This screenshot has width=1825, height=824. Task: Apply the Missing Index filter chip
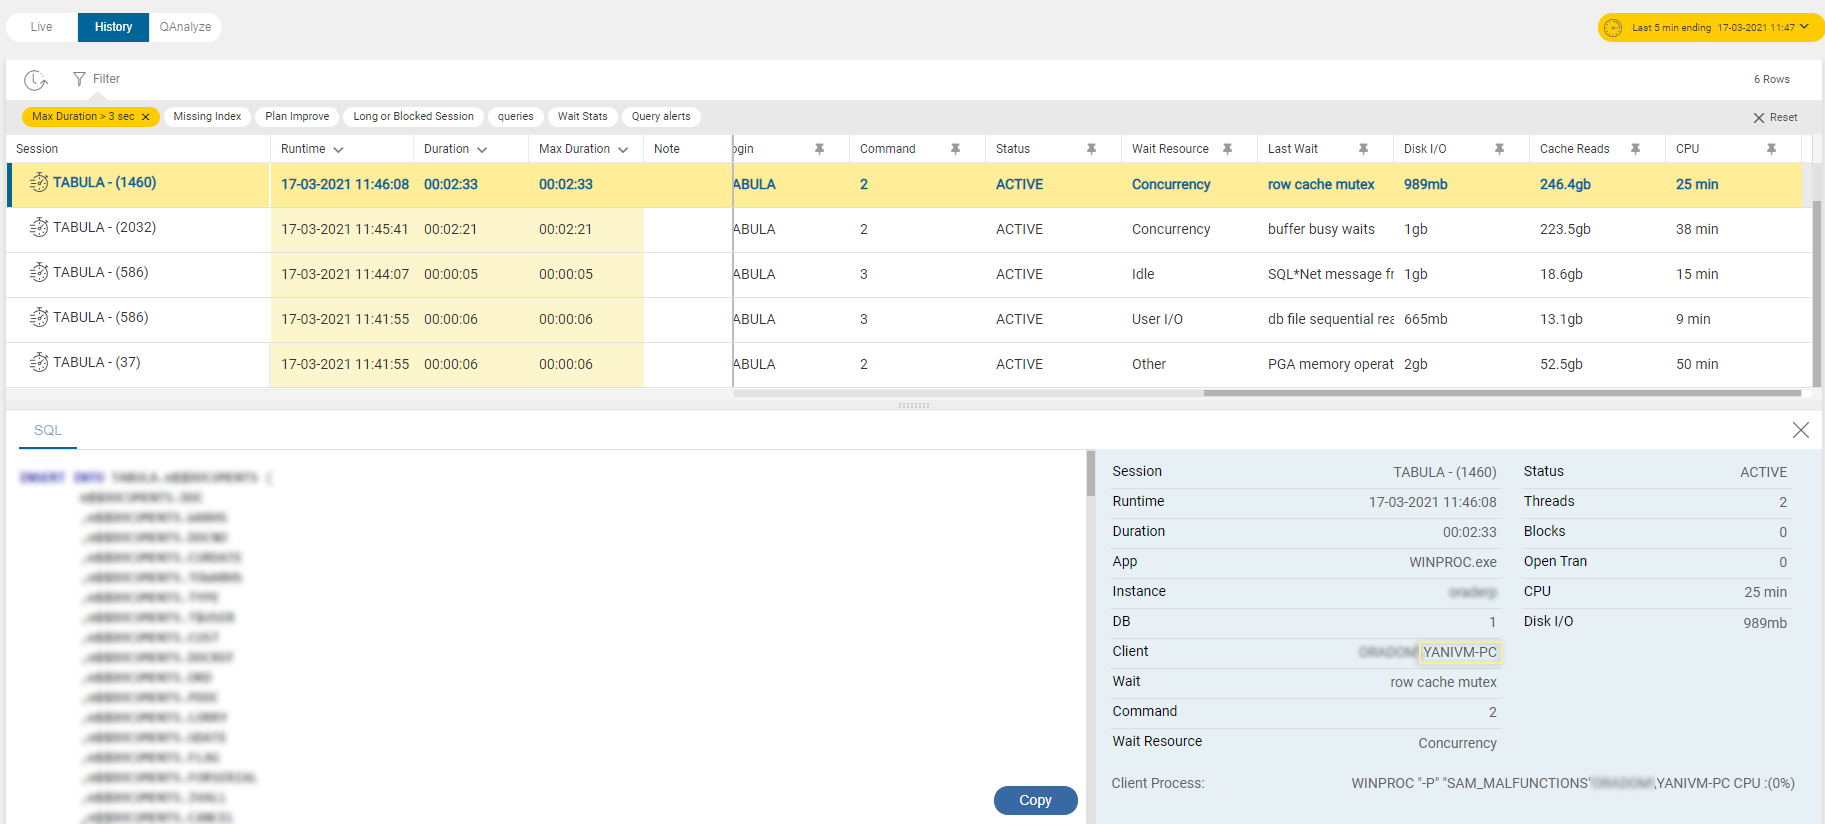pos(207,117)
